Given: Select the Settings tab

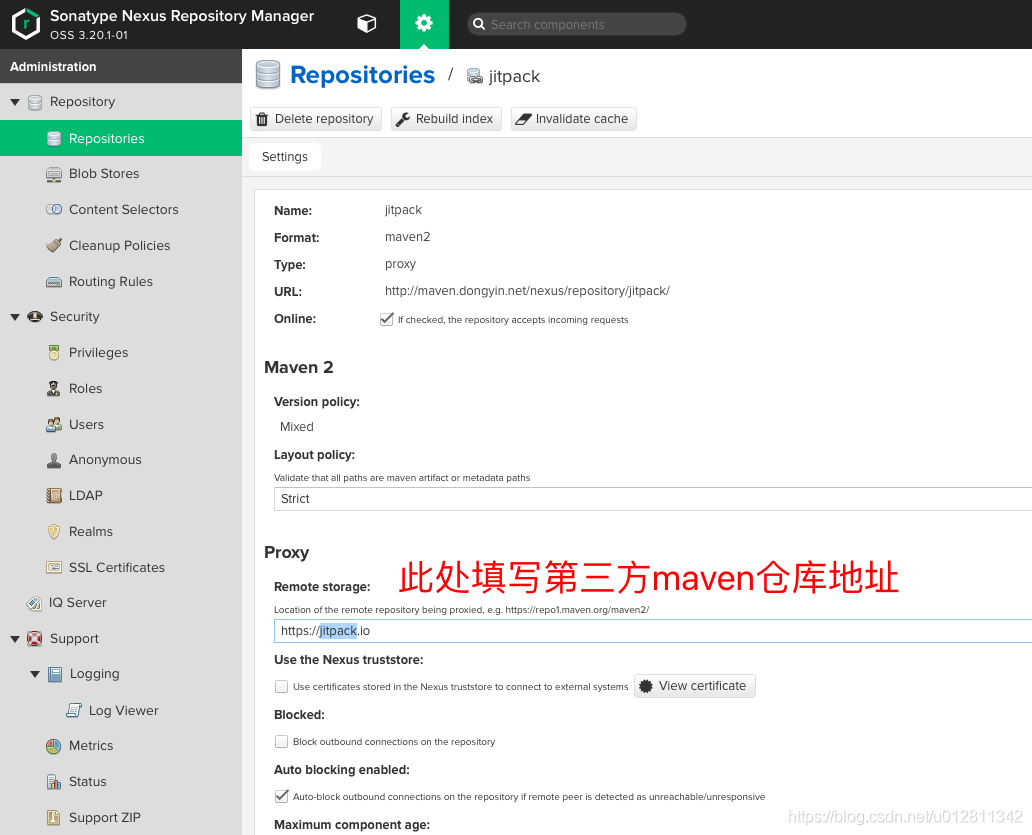Looking at the screenshot, I should [x=285, y=157].
